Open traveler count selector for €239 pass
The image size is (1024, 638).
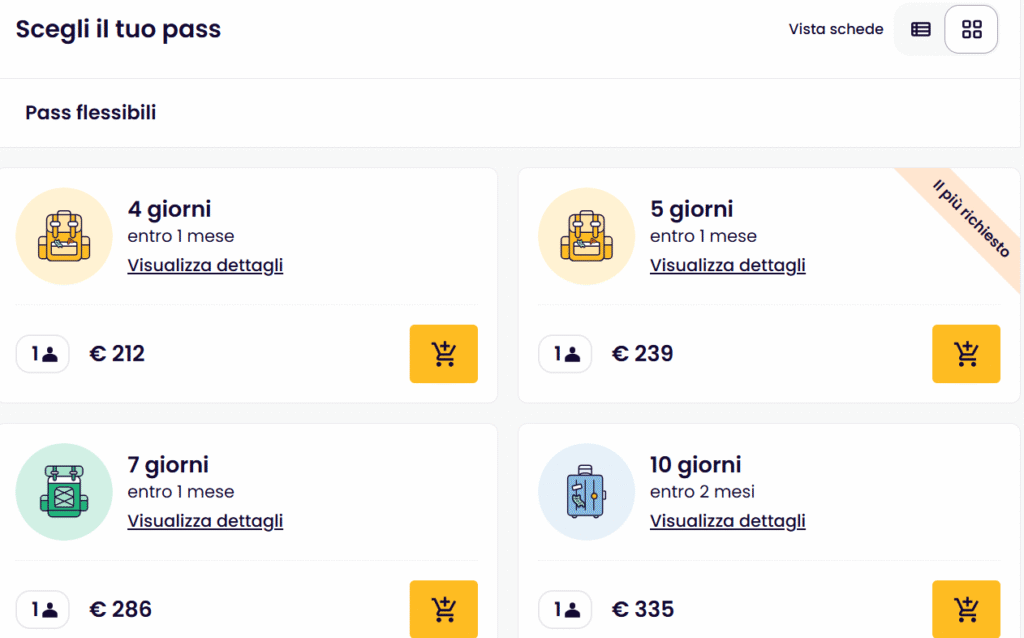[565, 354]
